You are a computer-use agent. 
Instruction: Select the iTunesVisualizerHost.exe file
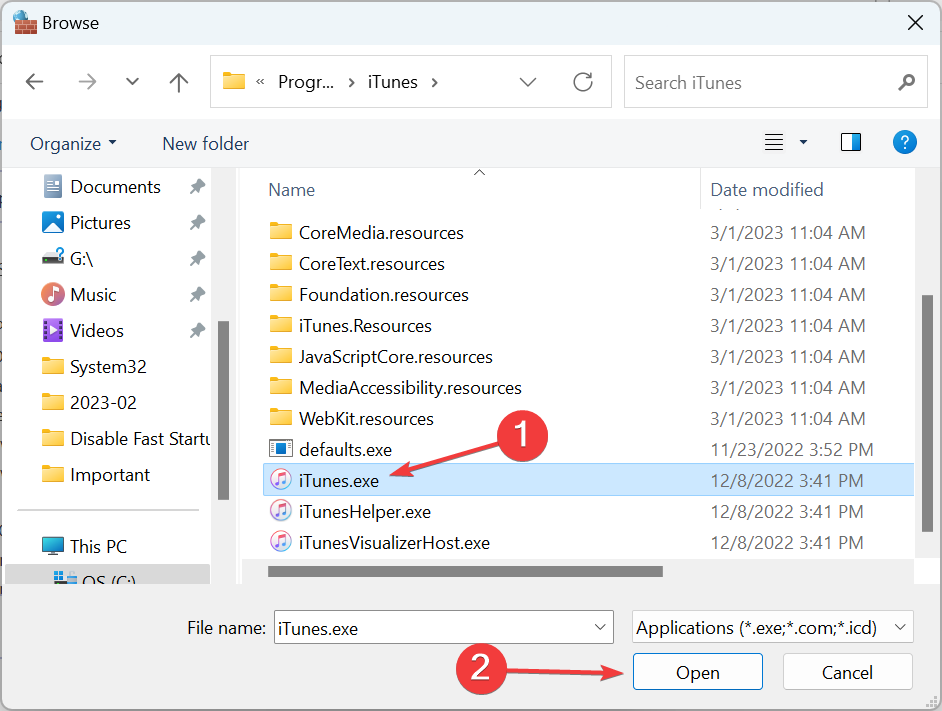394,543
